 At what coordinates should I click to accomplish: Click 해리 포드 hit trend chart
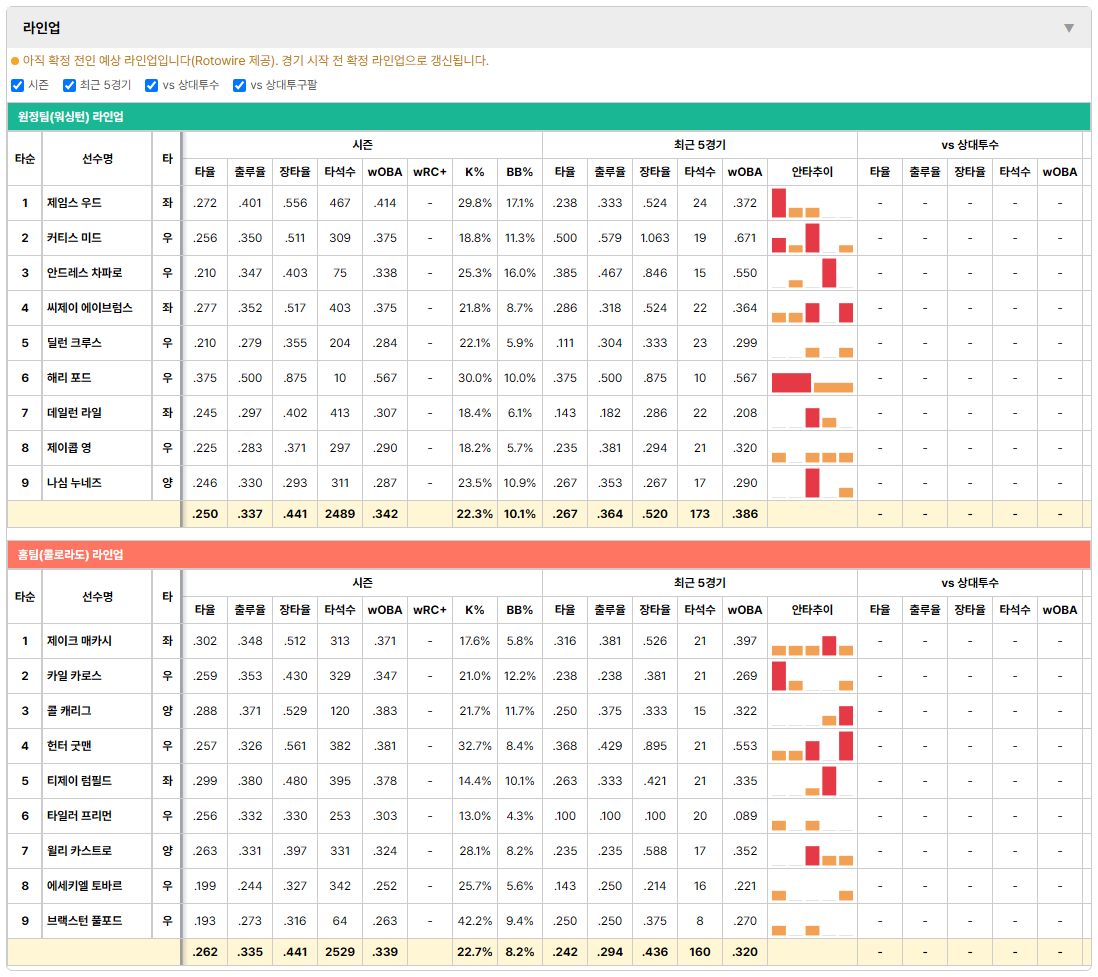[812, 378]
